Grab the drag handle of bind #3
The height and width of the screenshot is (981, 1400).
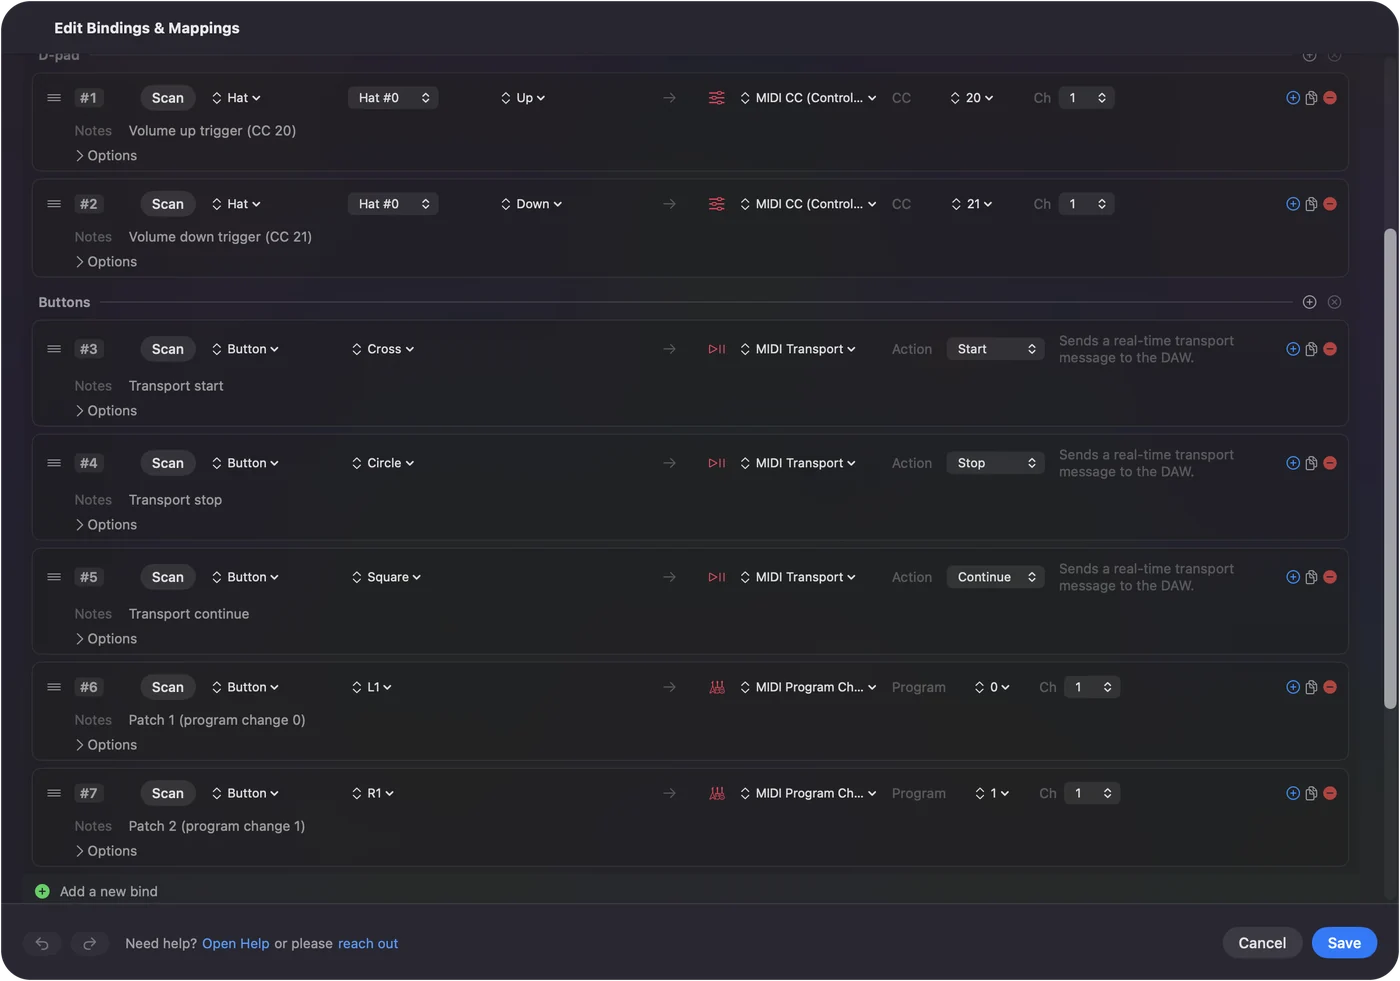(54, 349)
